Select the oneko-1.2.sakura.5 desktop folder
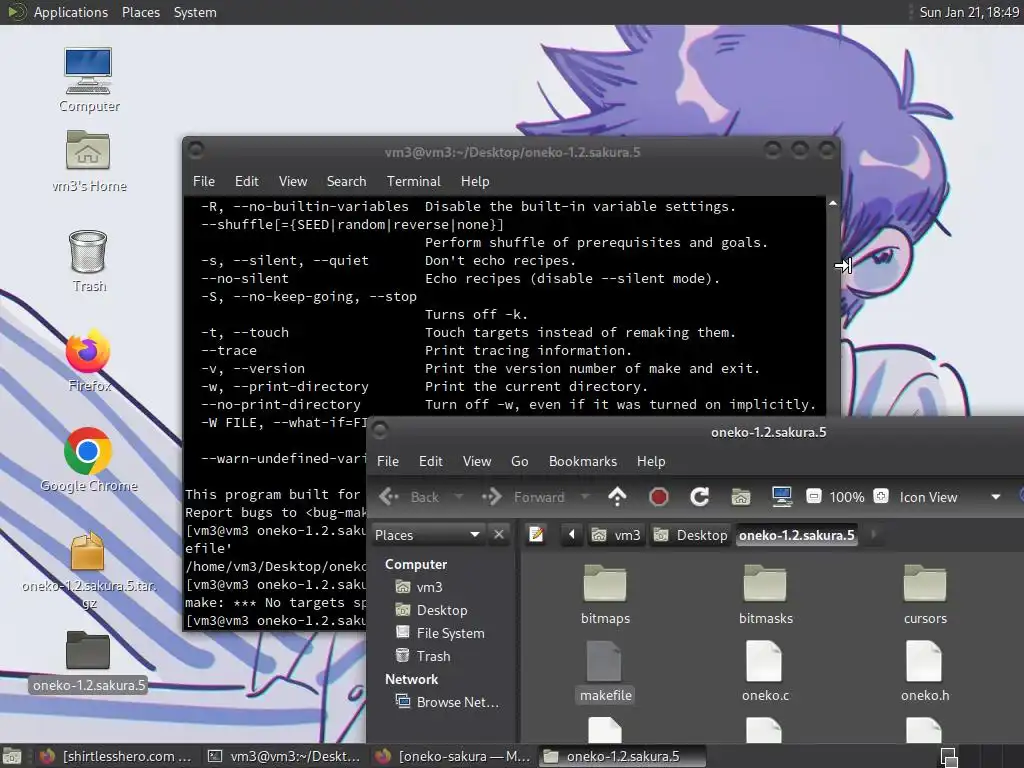The height and width of the screenshot is (768, 1024). [x=88, y=662]
